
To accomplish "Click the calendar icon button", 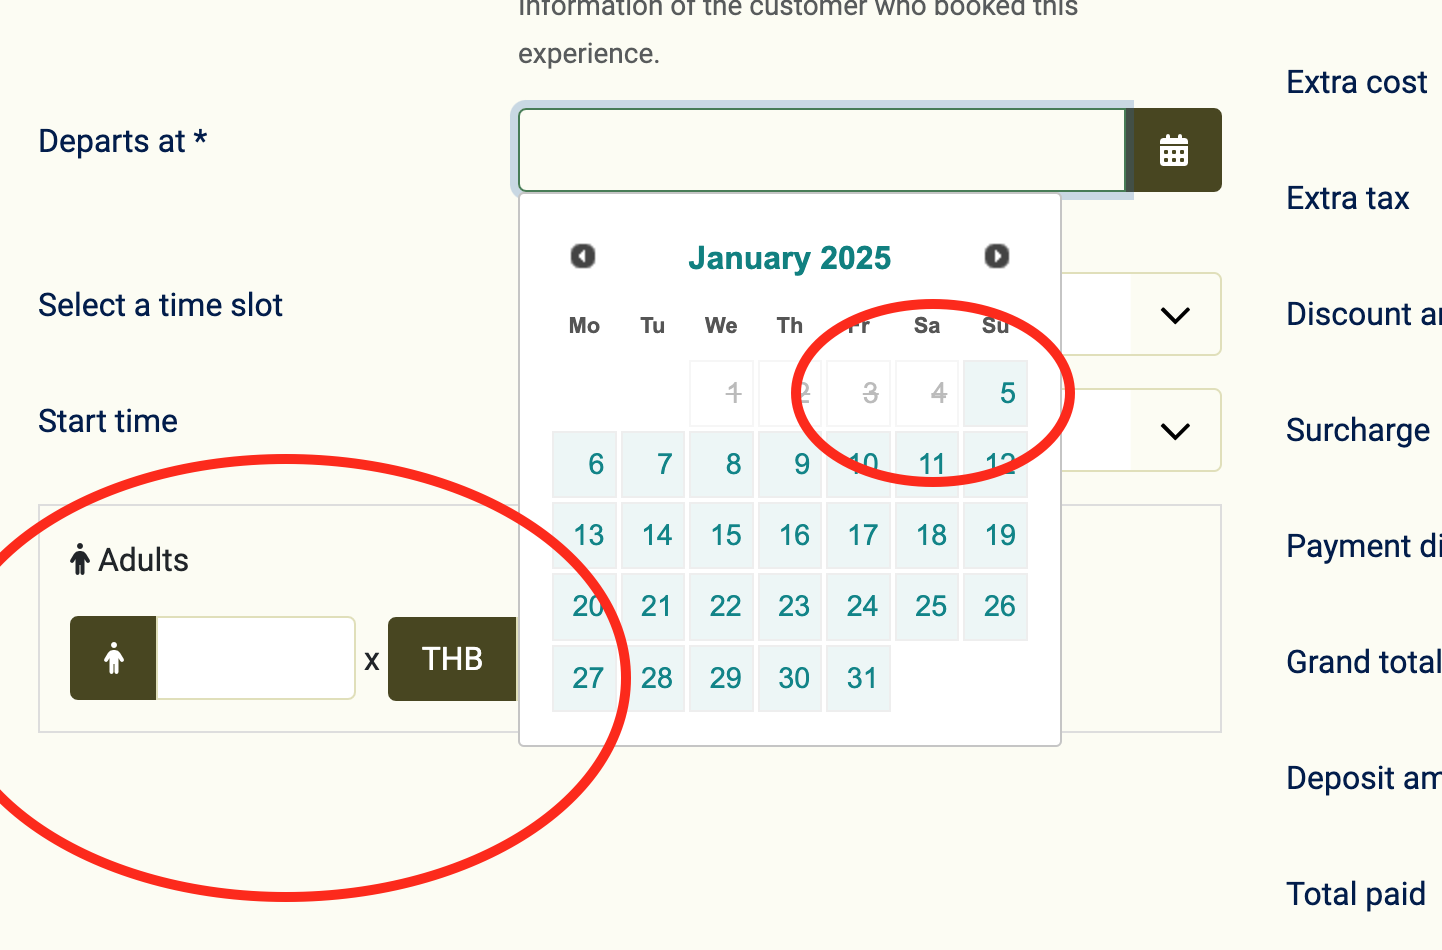I will (x=1173, y=150).
